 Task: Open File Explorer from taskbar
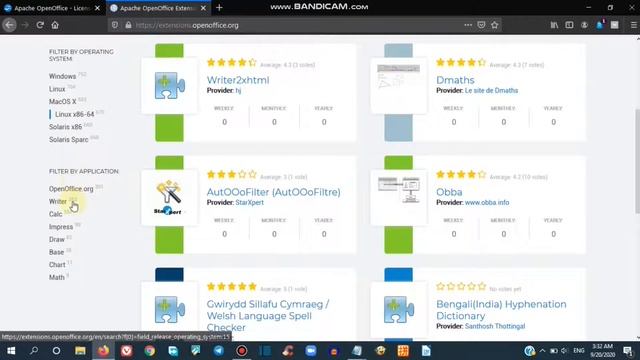(x=80, y=351)
